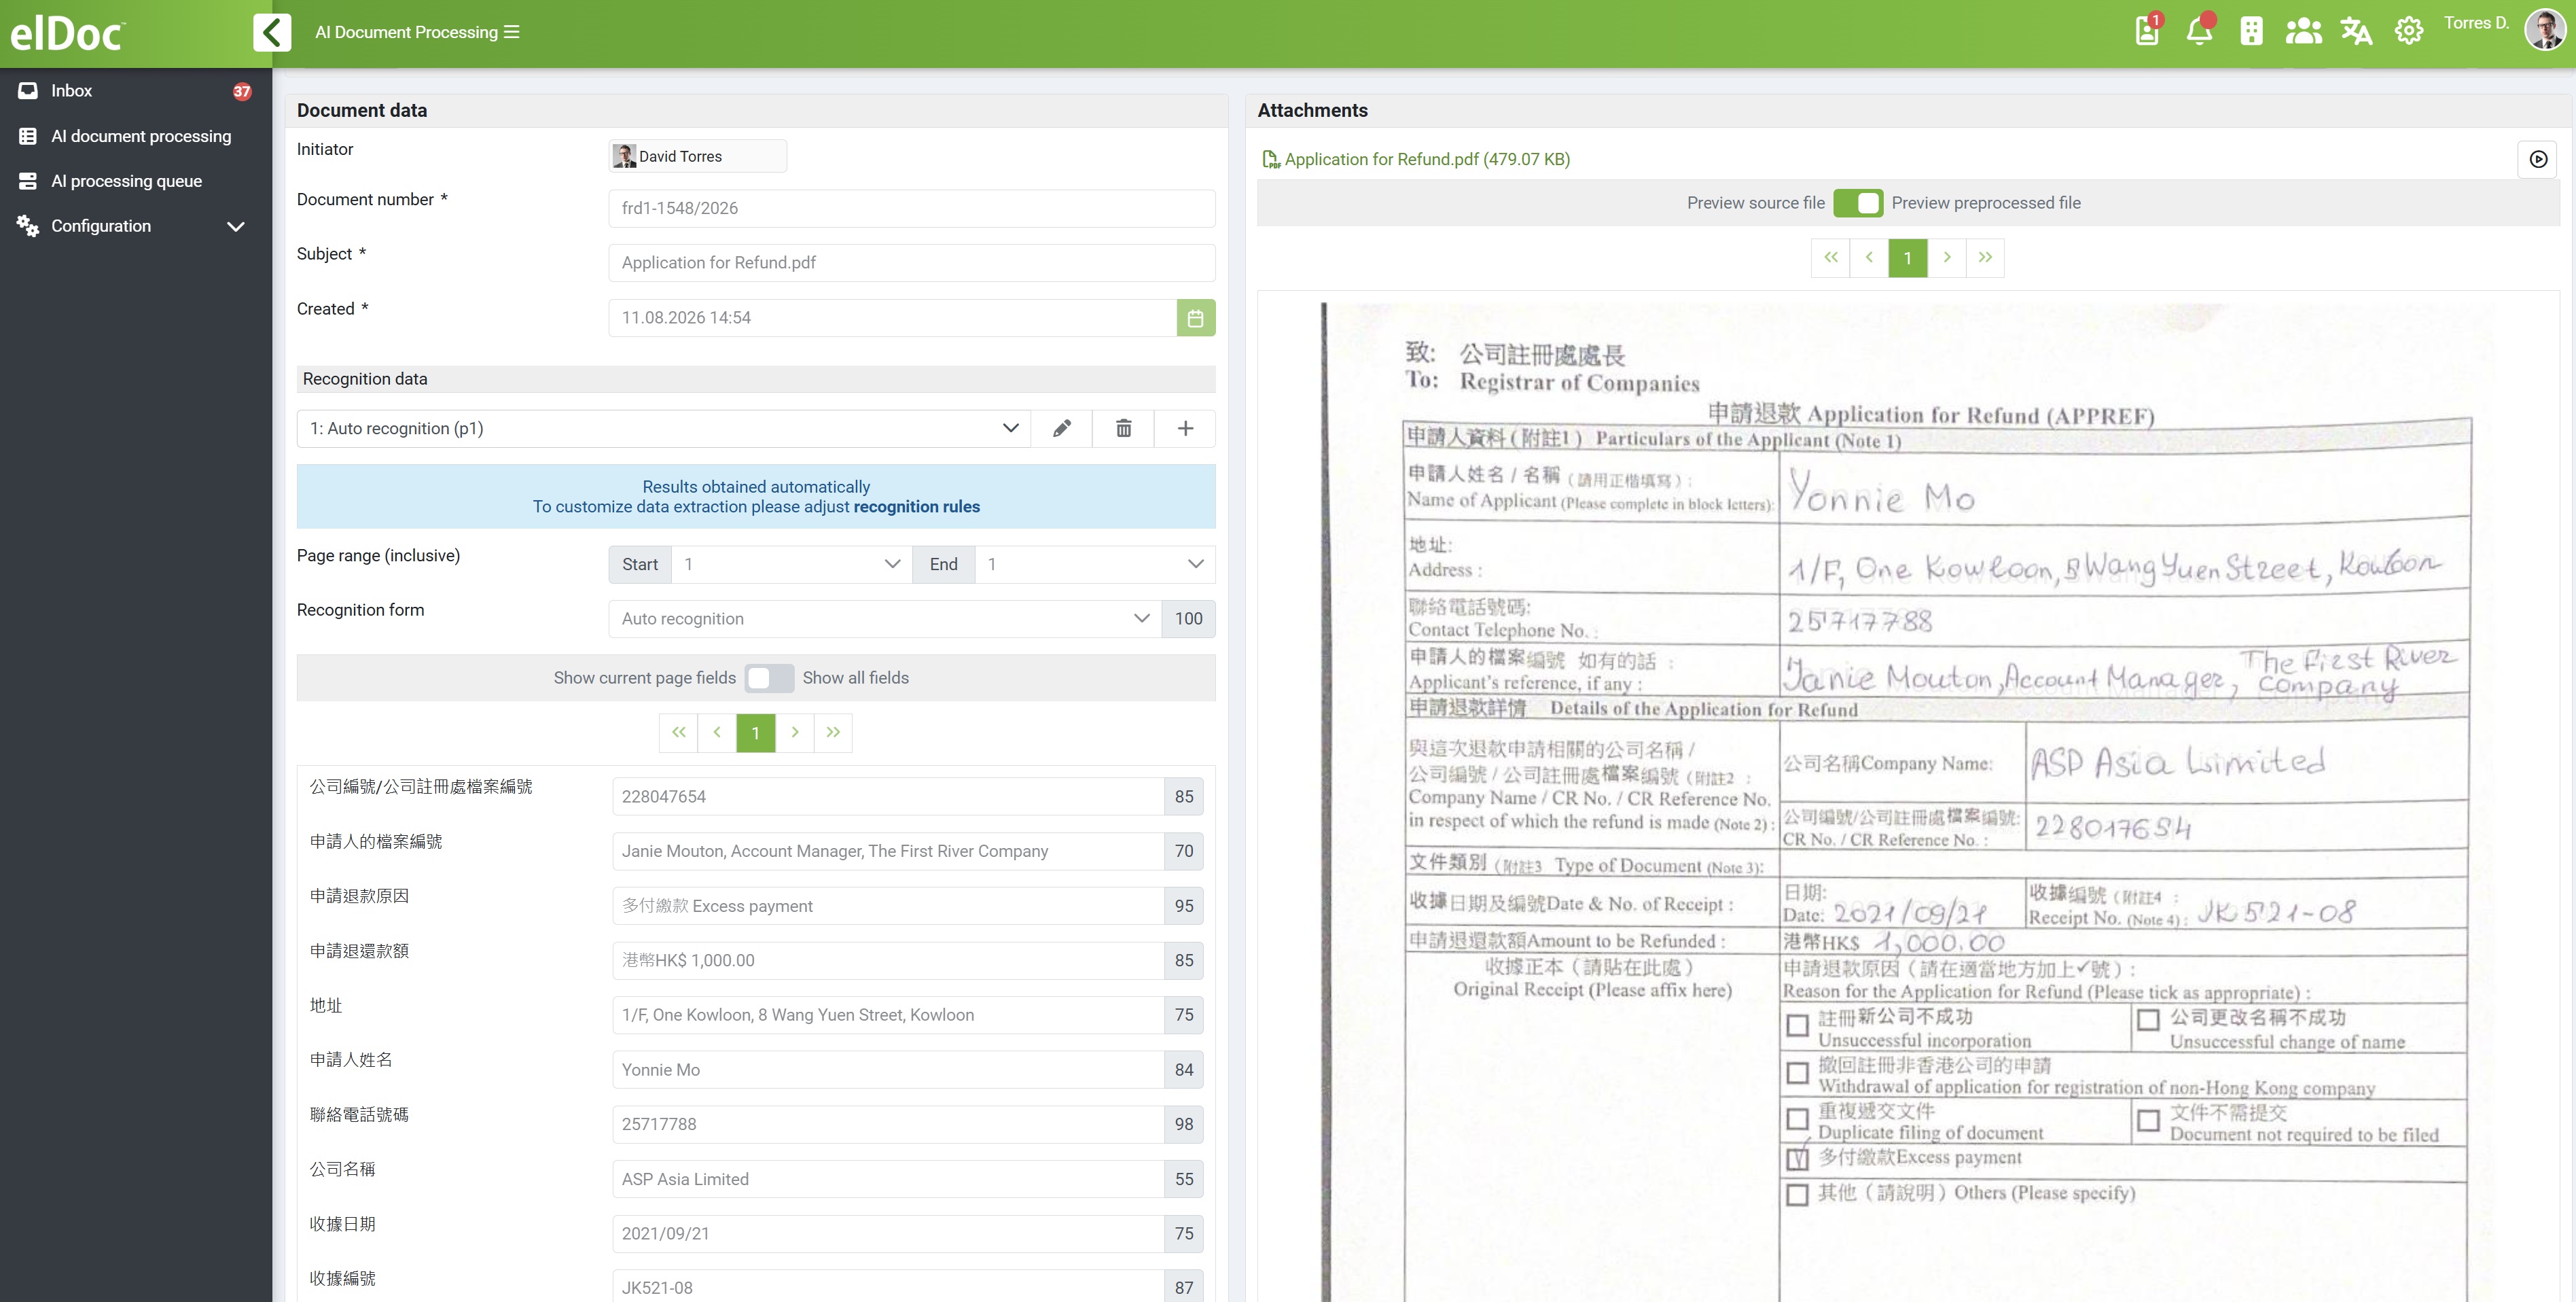The width and height of the screenshot is (2576, 1302).
Task: Click Document number input field
Action: (911, 208)
